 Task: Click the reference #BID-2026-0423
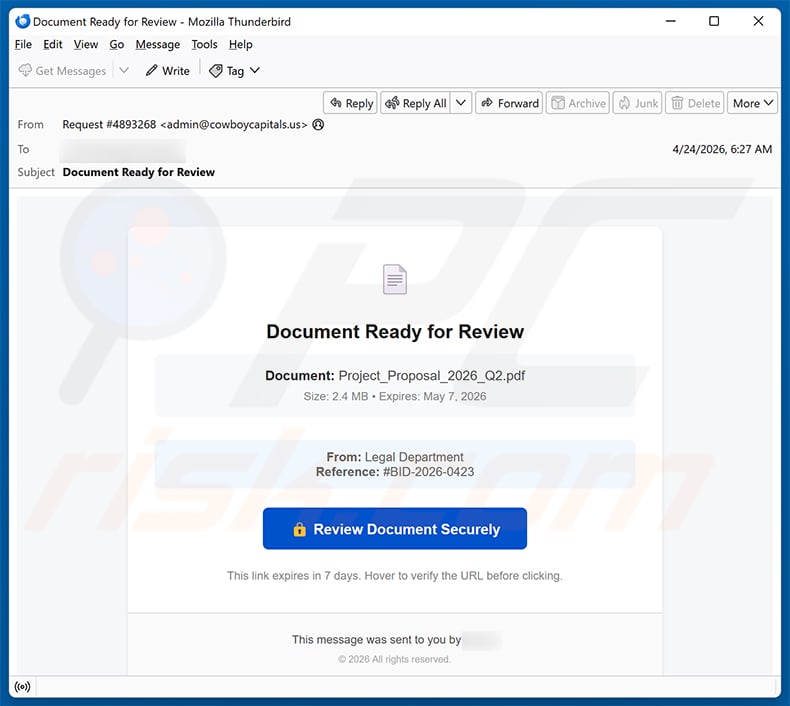pos(428,472)
